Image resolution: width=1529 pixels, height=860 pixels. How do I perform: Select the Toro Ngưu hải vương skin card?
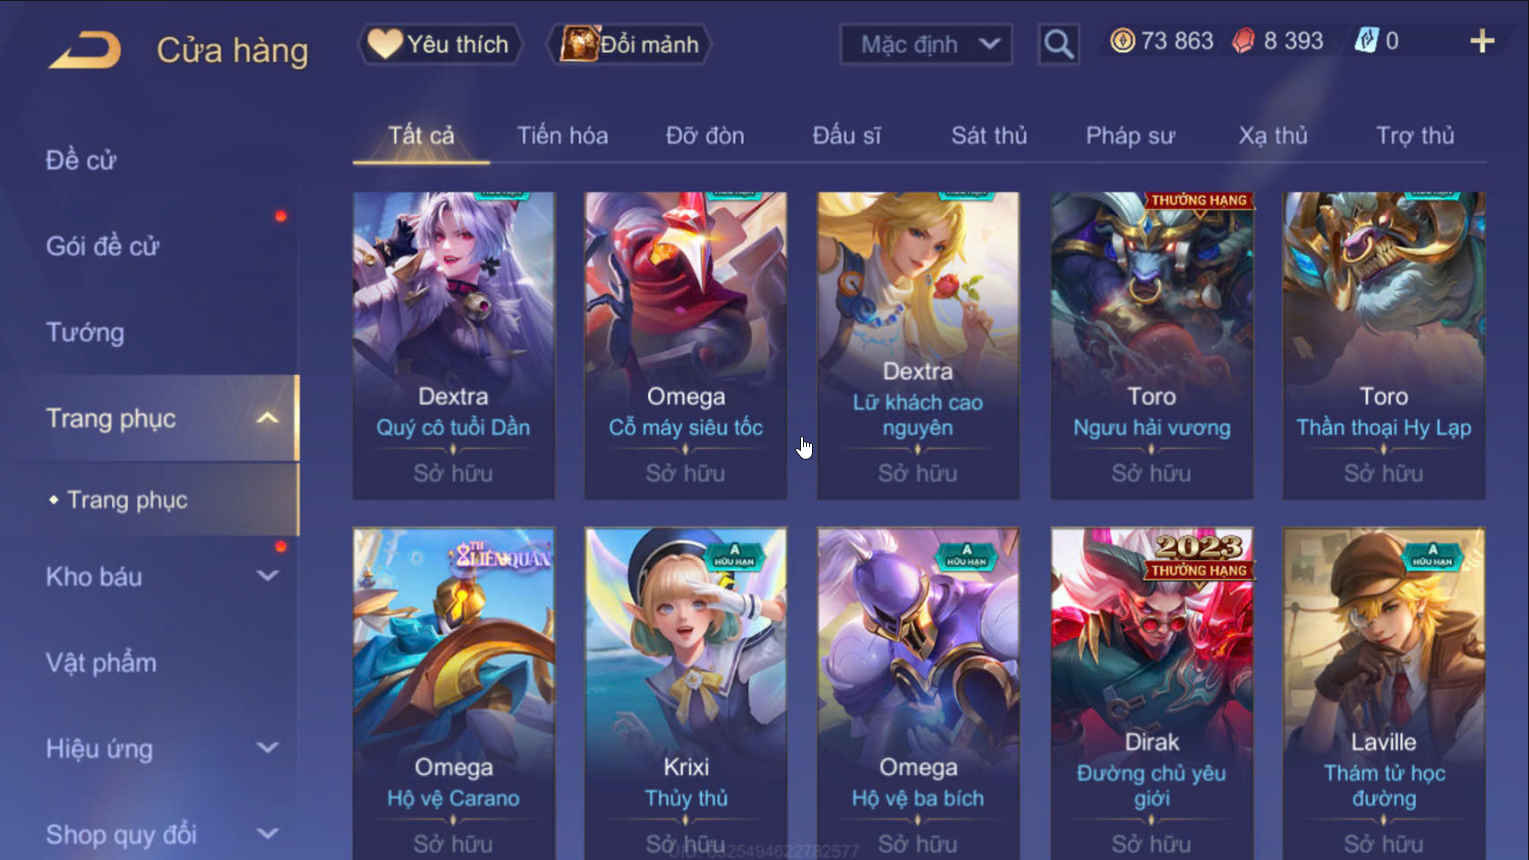1152,345
